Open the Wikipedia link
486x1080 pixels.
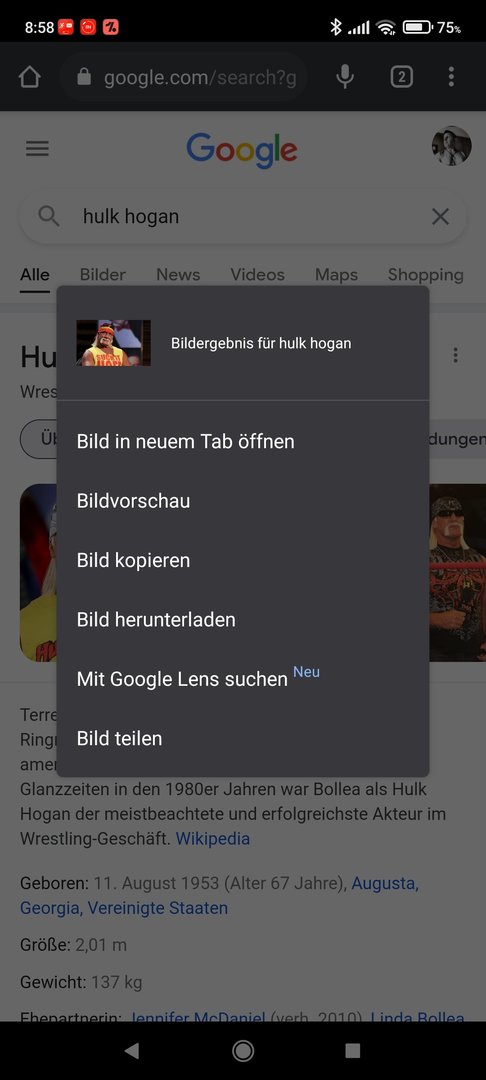click(x=213, y=838)
